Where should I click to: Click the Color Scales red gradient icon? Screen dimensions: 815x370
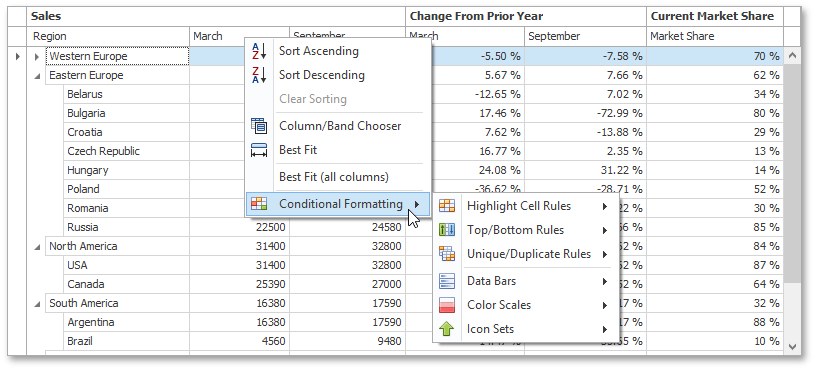point(447,305)
